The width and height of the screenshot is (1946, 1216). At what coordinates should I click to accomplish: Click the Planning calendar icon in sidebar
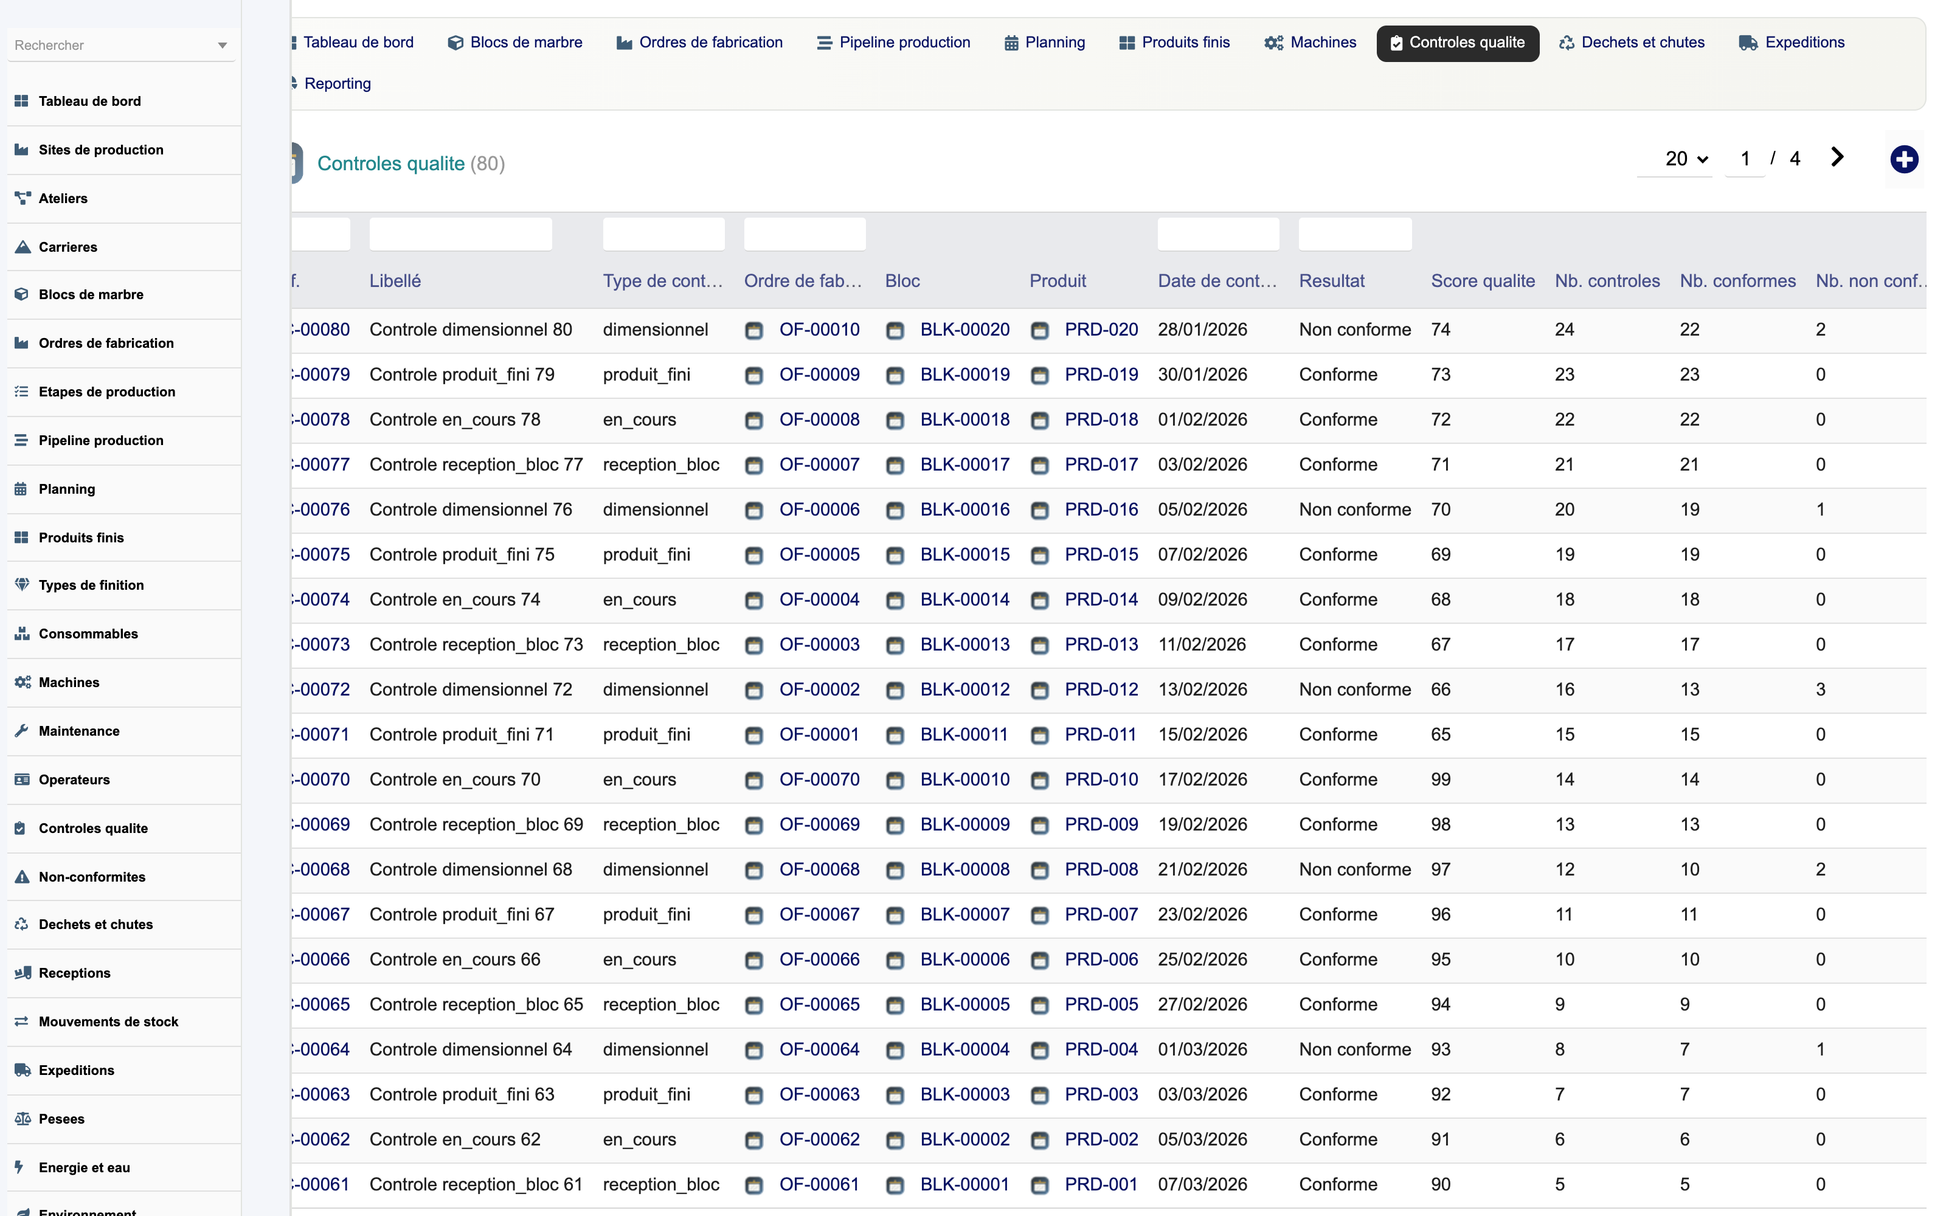(22, 489)
